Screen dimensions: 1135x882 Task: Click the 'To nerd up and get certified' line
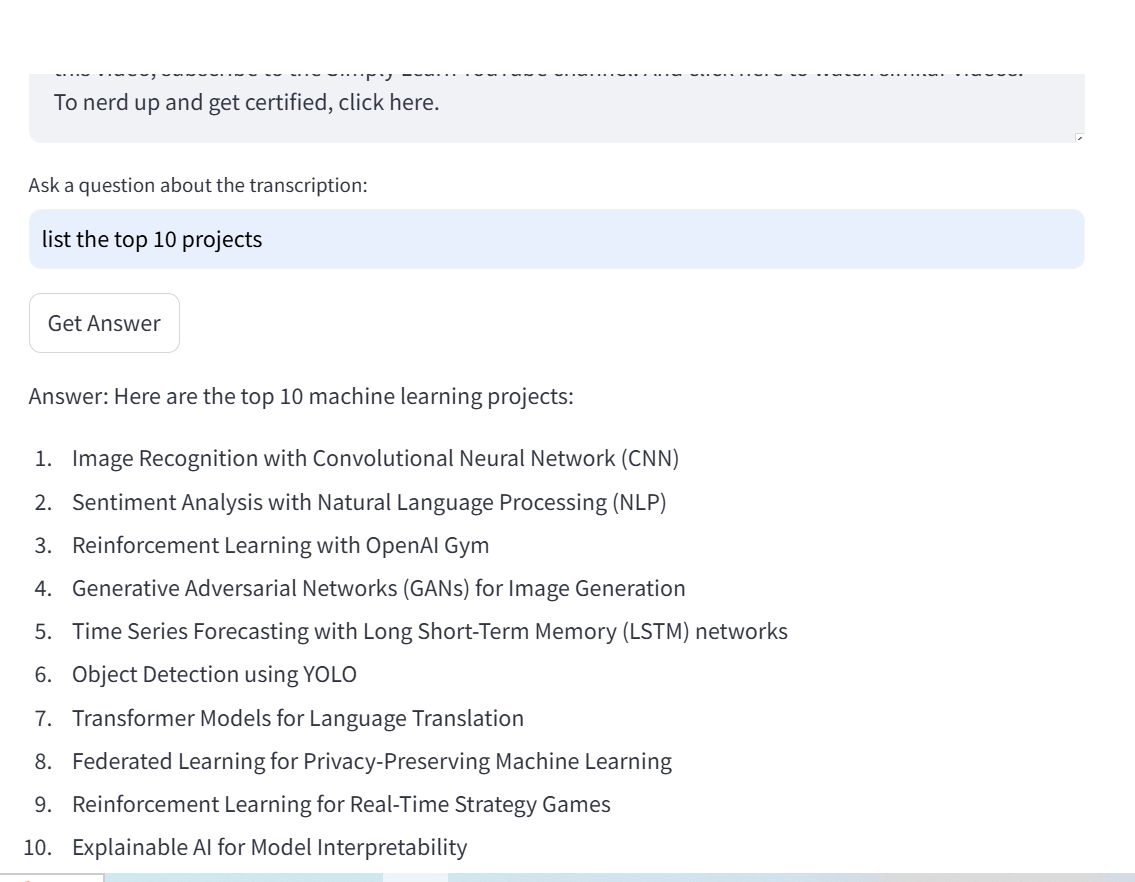point(246,102)
